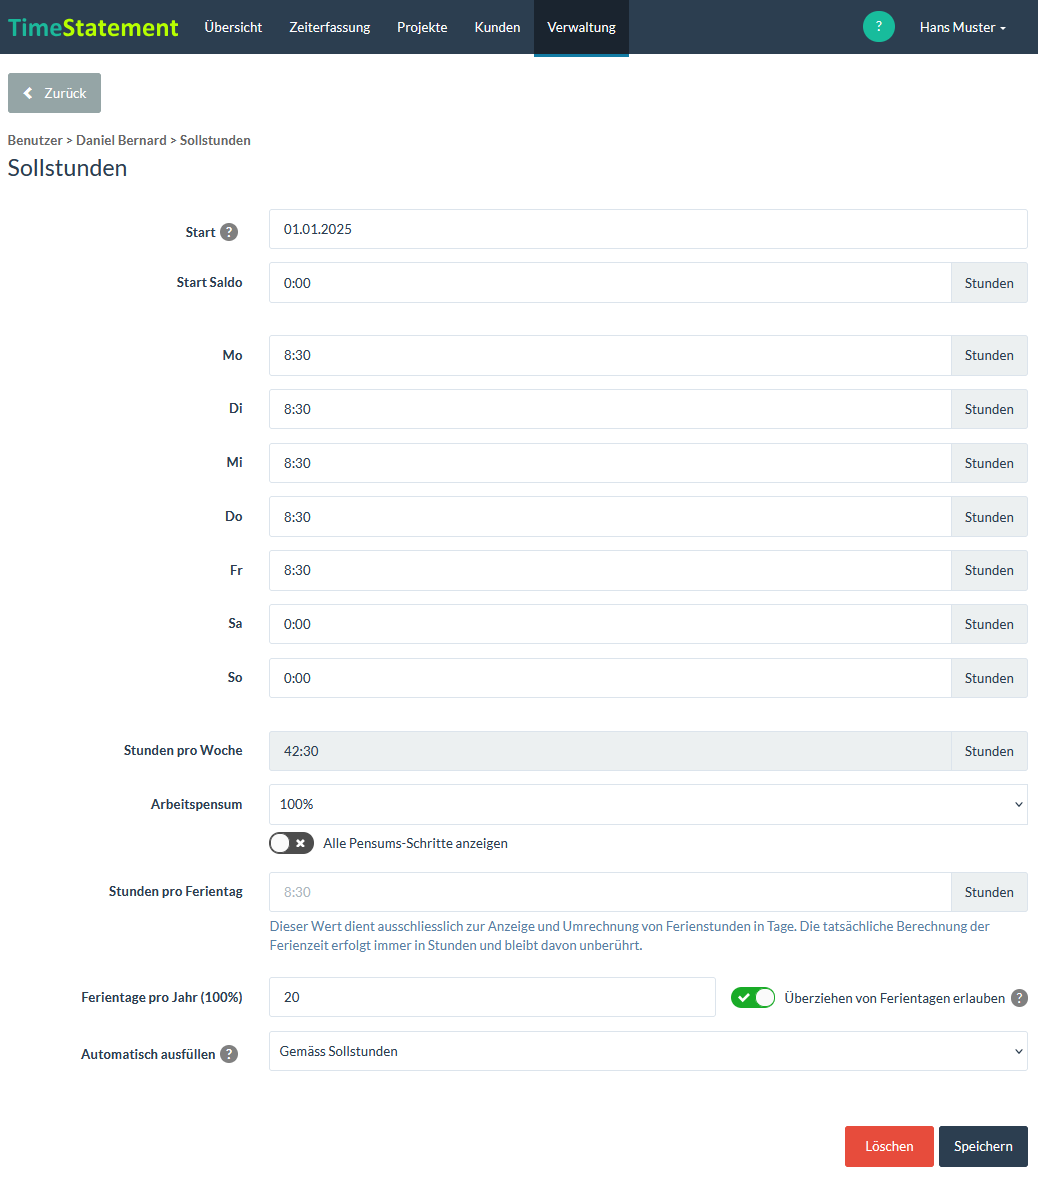Open the Daniel Bernard breadcrumb link
This screenshot has height=1179, width=1038.
121,141
